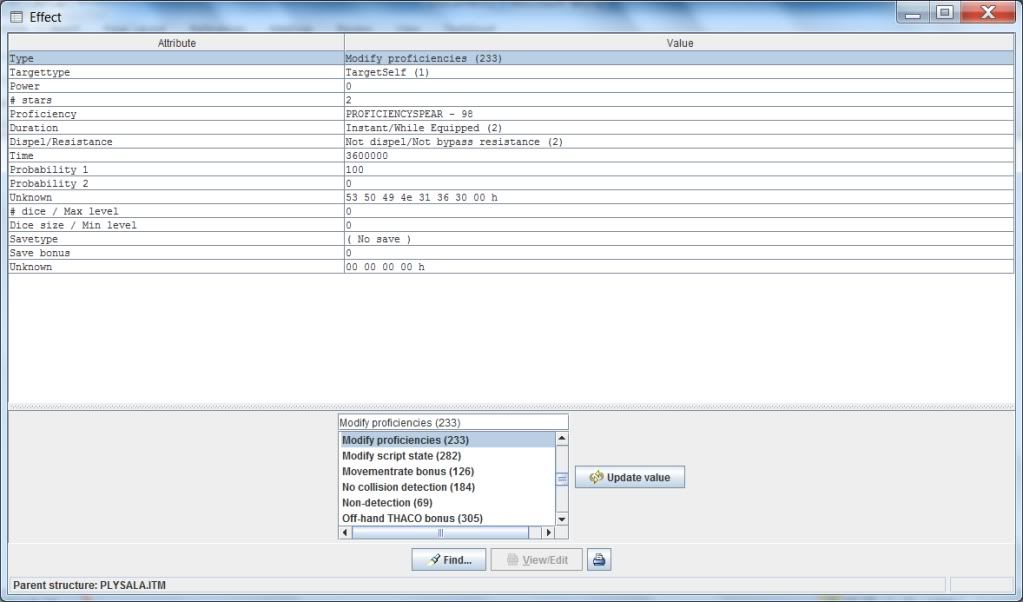Choose Movementrate bonus (126) from the list
Screen dimensions: 1023x602
coord(407,471)
